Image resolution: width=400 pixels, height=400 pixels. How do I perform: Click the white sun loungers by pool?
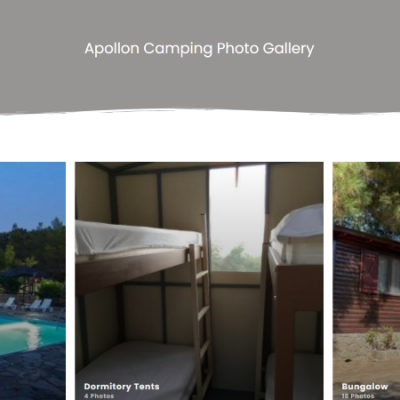point(28,304)
